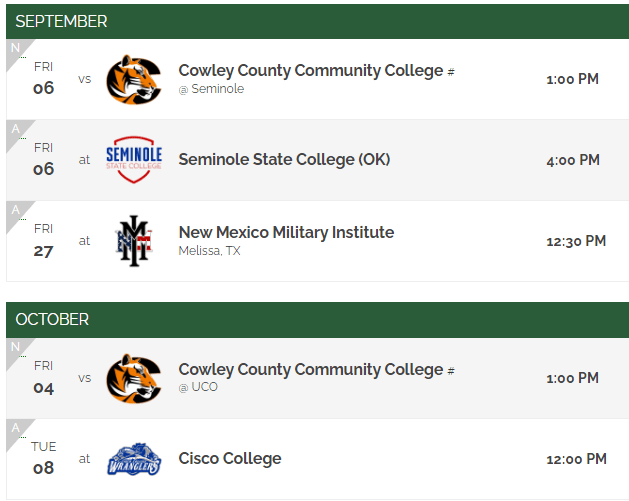Open the Cisco College team link
The image size is (629, 501).
[x=230, y=458]
